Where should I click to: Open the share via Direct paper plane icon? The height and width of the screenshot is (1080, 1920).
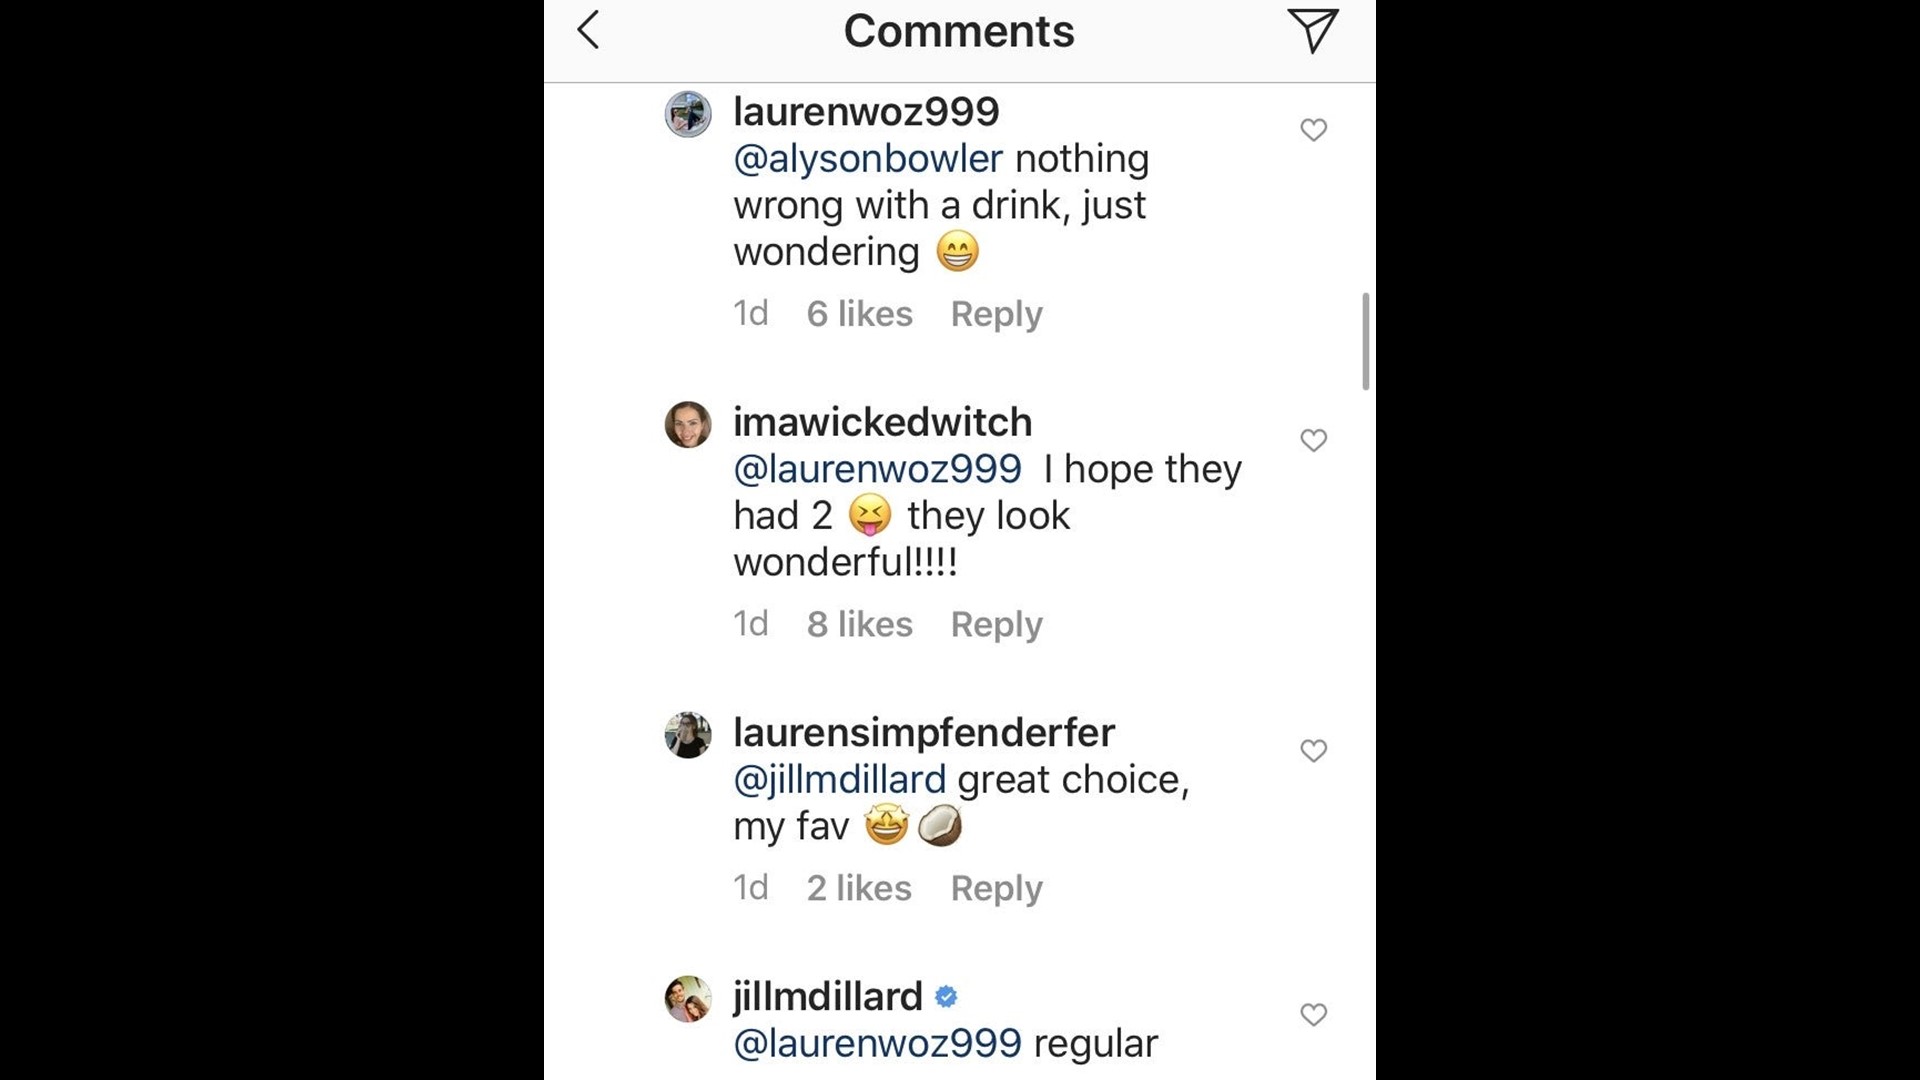click(1313, 30)
